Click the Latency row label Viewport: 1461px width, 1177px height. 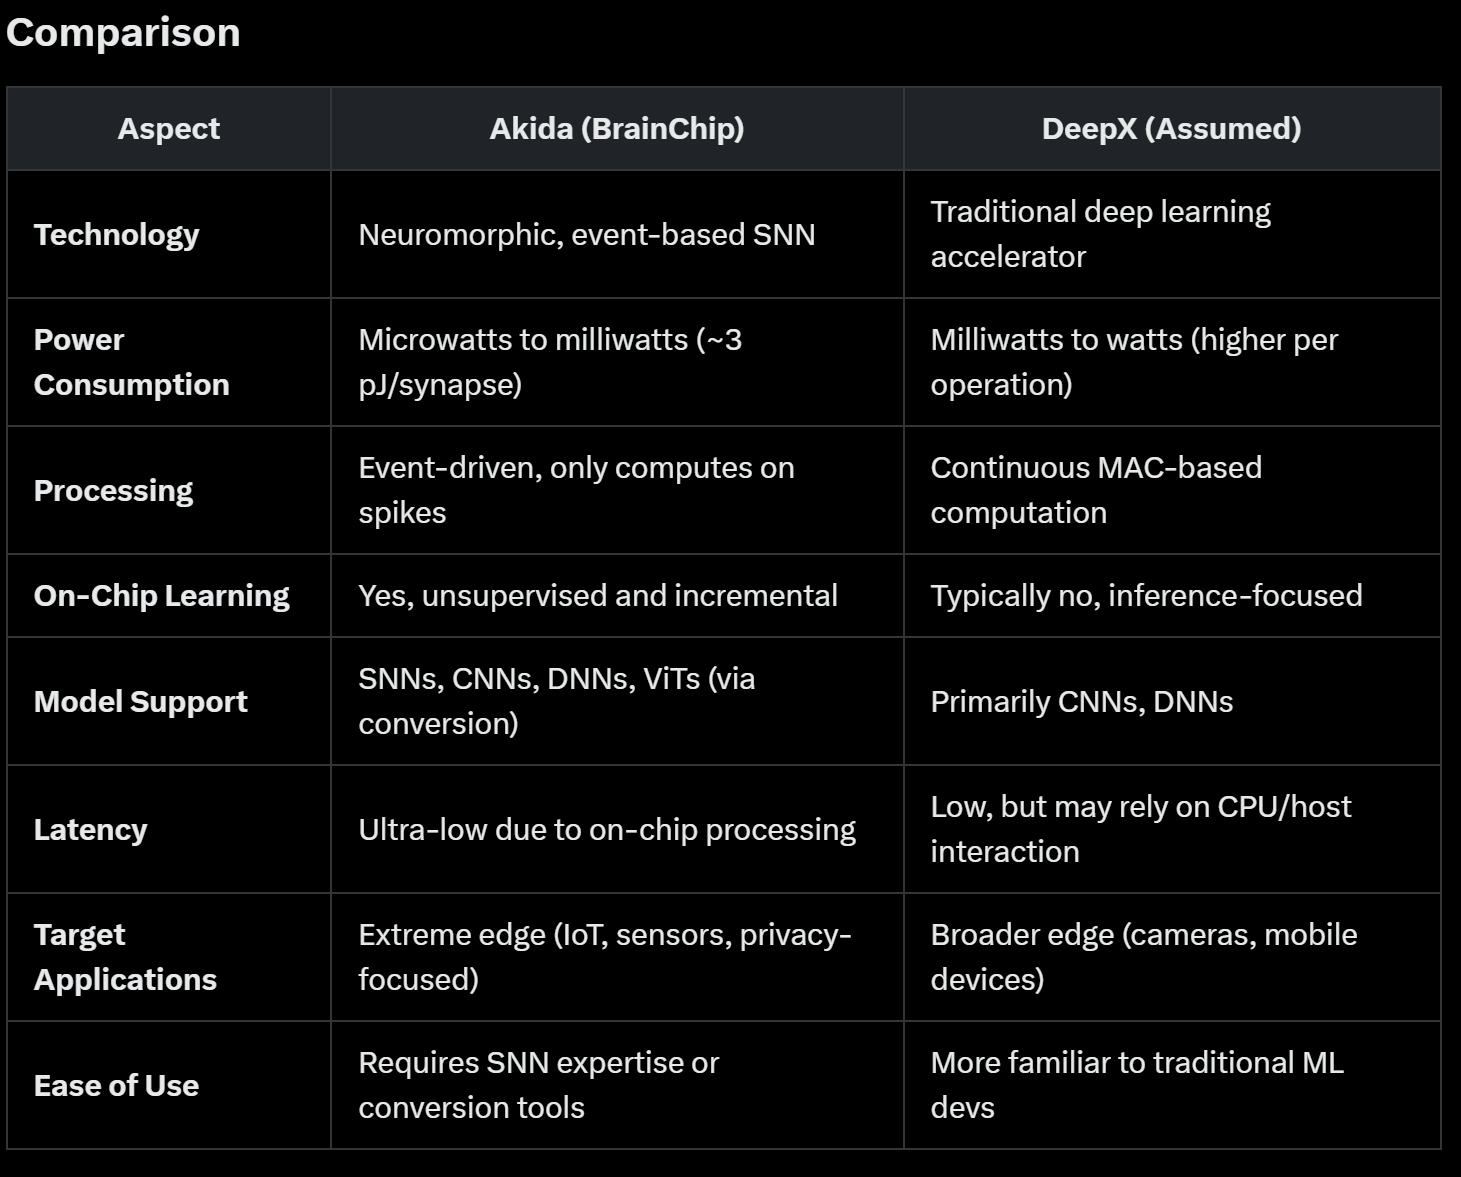[91, 830]
